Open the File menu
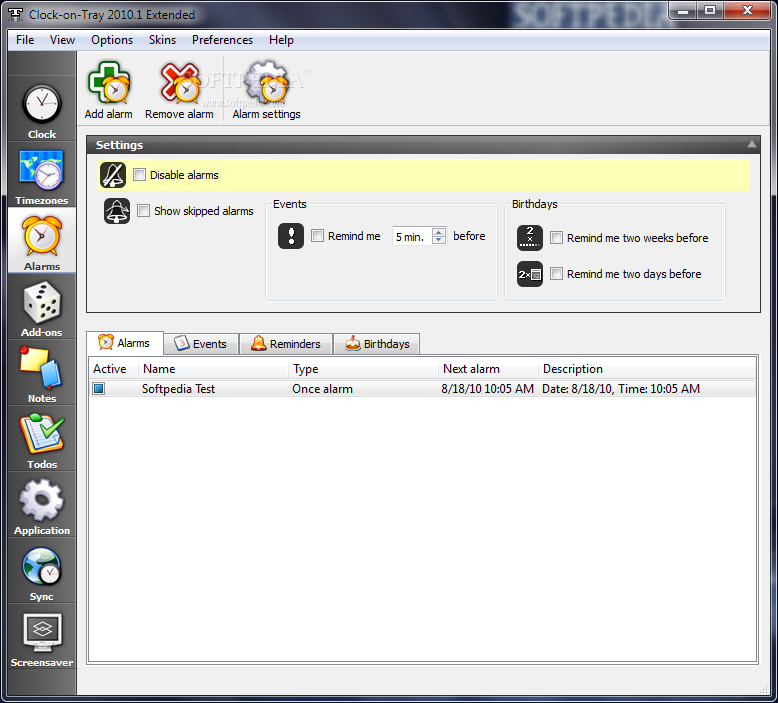The height and width of the screenshot is (703, 778). (x=25, y=40)
